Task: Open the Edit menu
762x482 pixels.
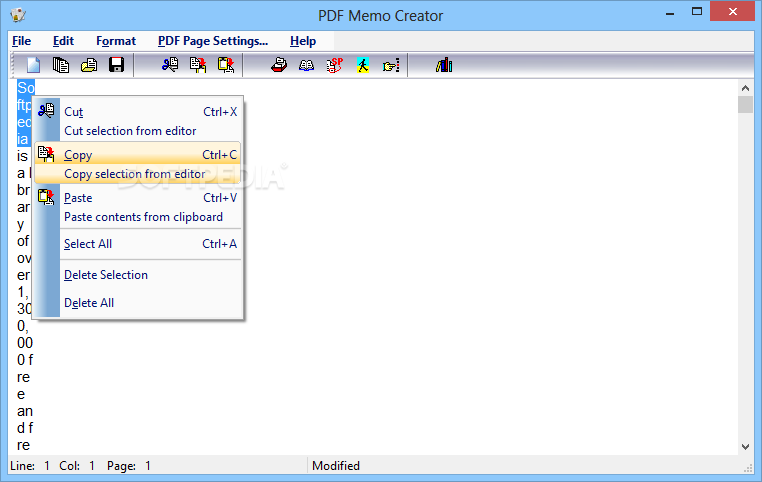Action: pyautogui.click(x=63, y=41)
